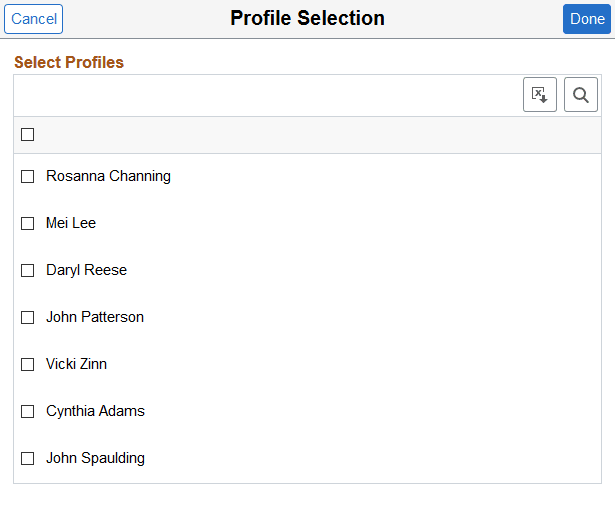Mark the checkbox beside Vicki Zinn
This screenshot has height=508, width=615.
click(28, 364)
